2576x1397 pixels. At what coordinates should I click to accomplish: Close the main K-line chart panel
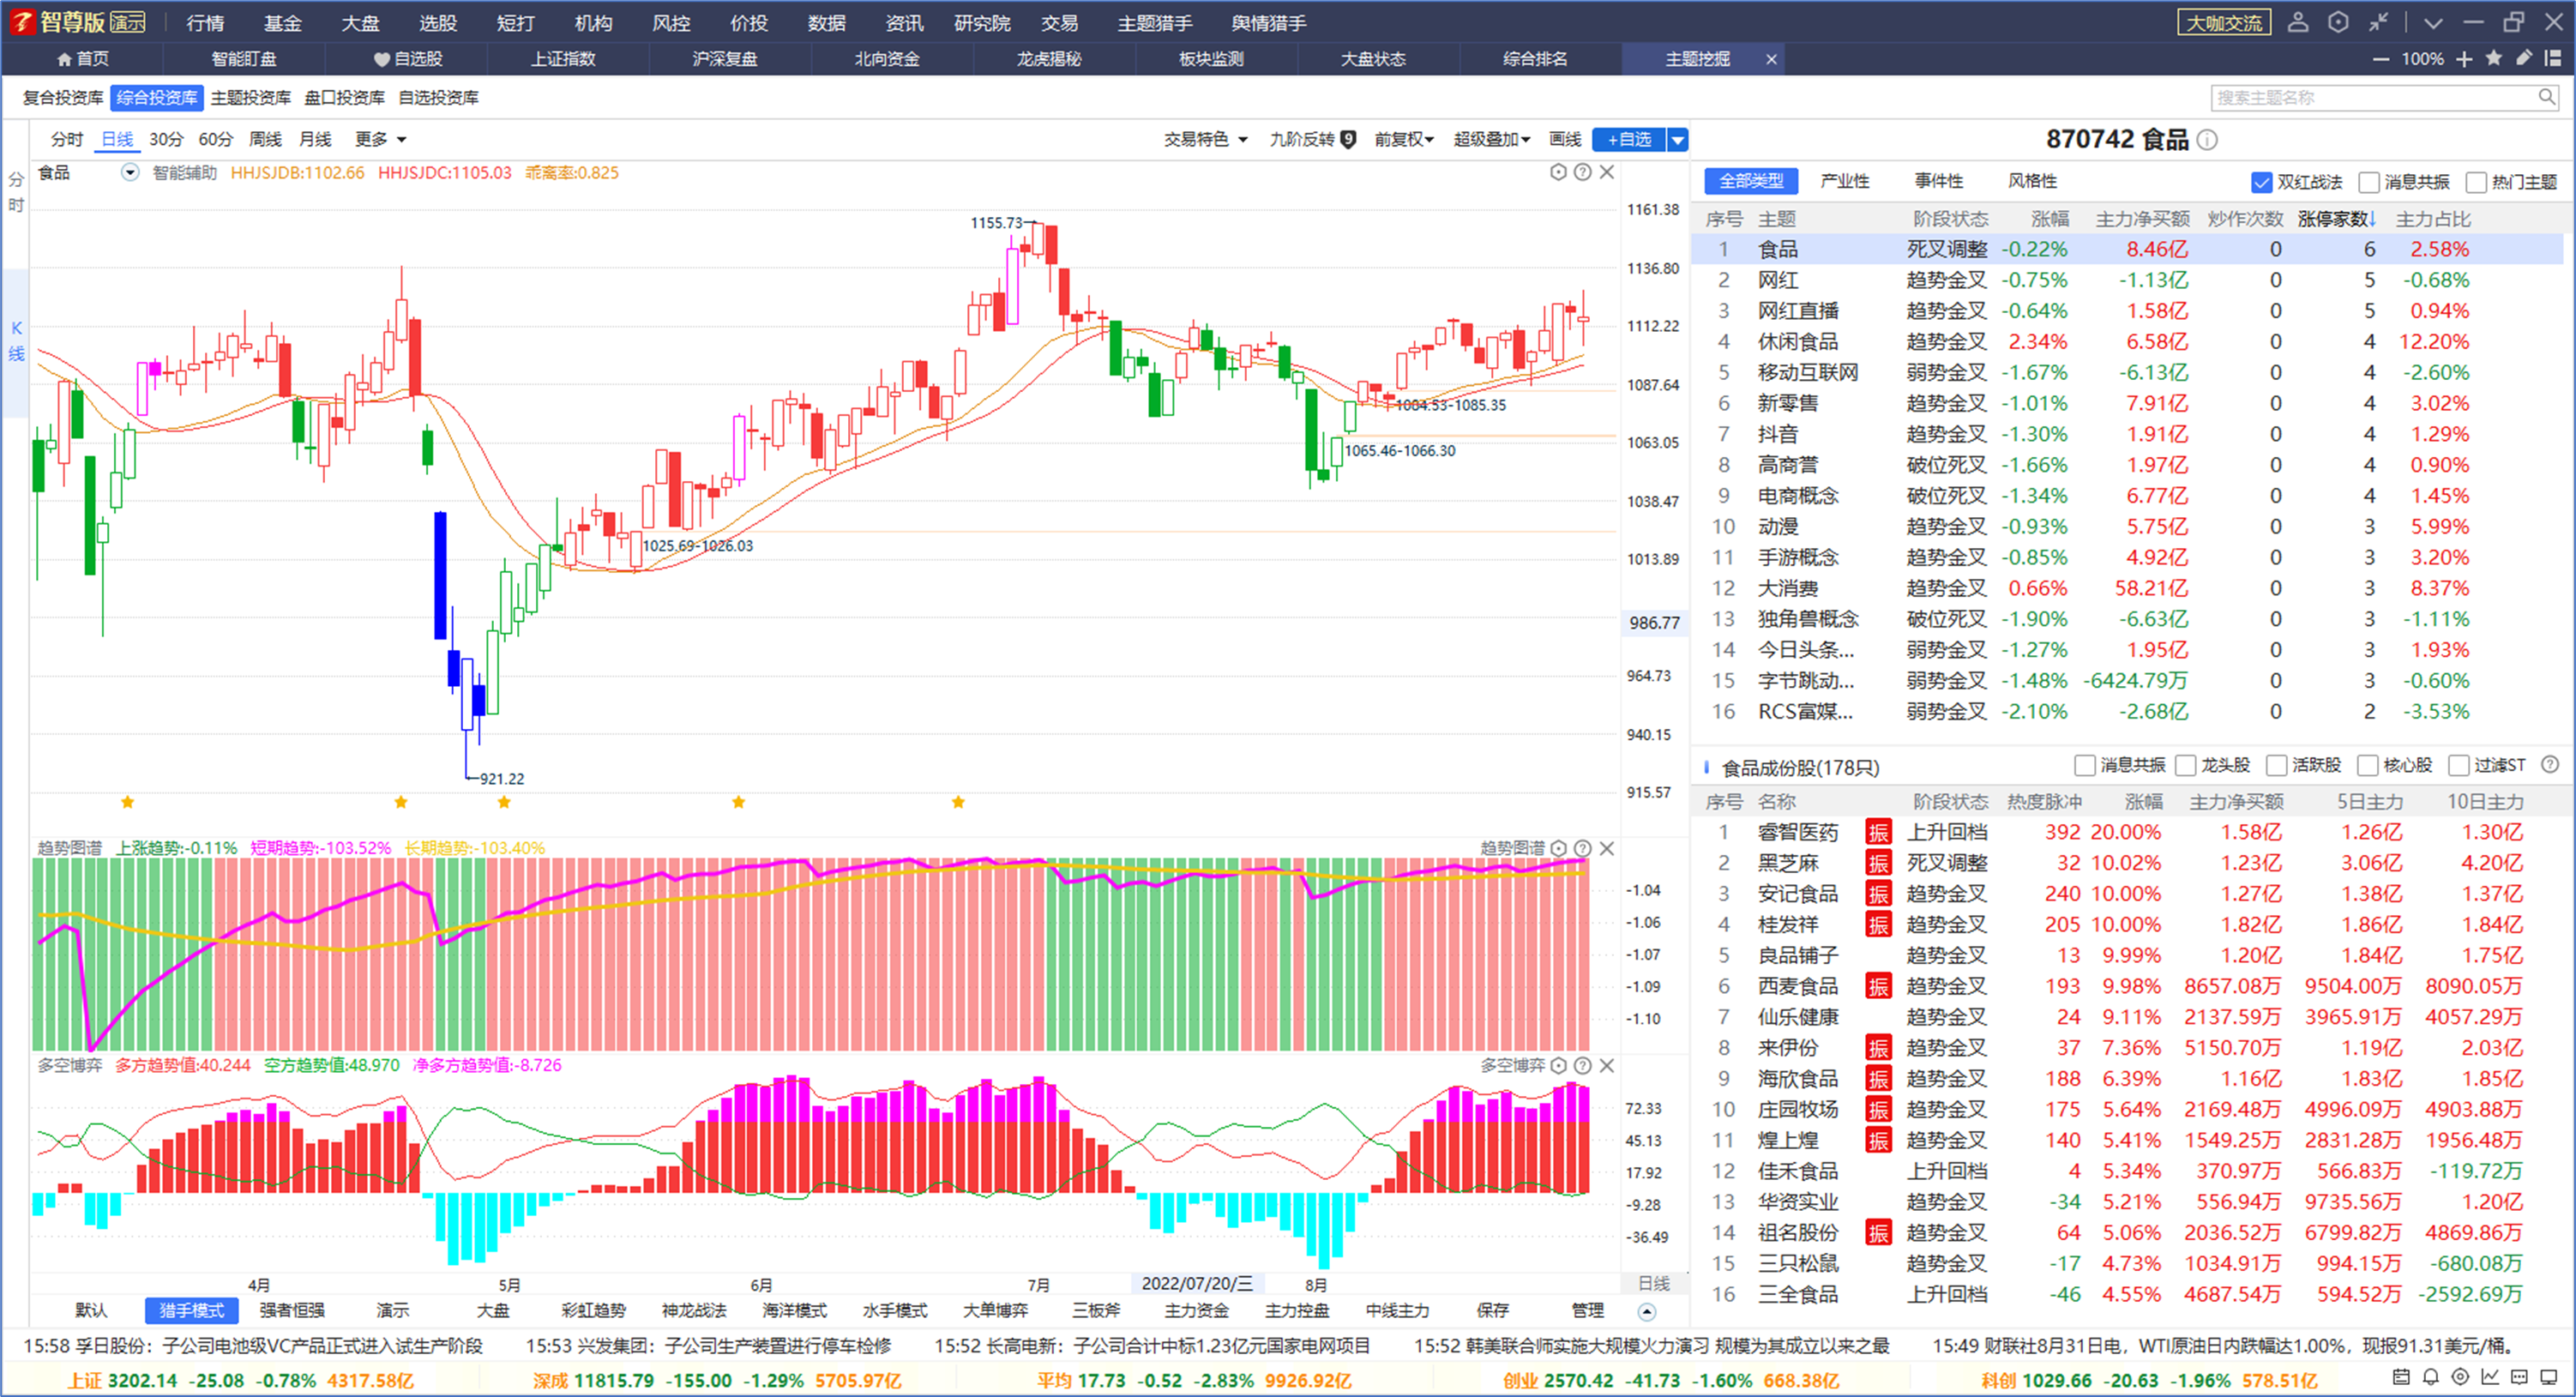tap(1607, 172)
